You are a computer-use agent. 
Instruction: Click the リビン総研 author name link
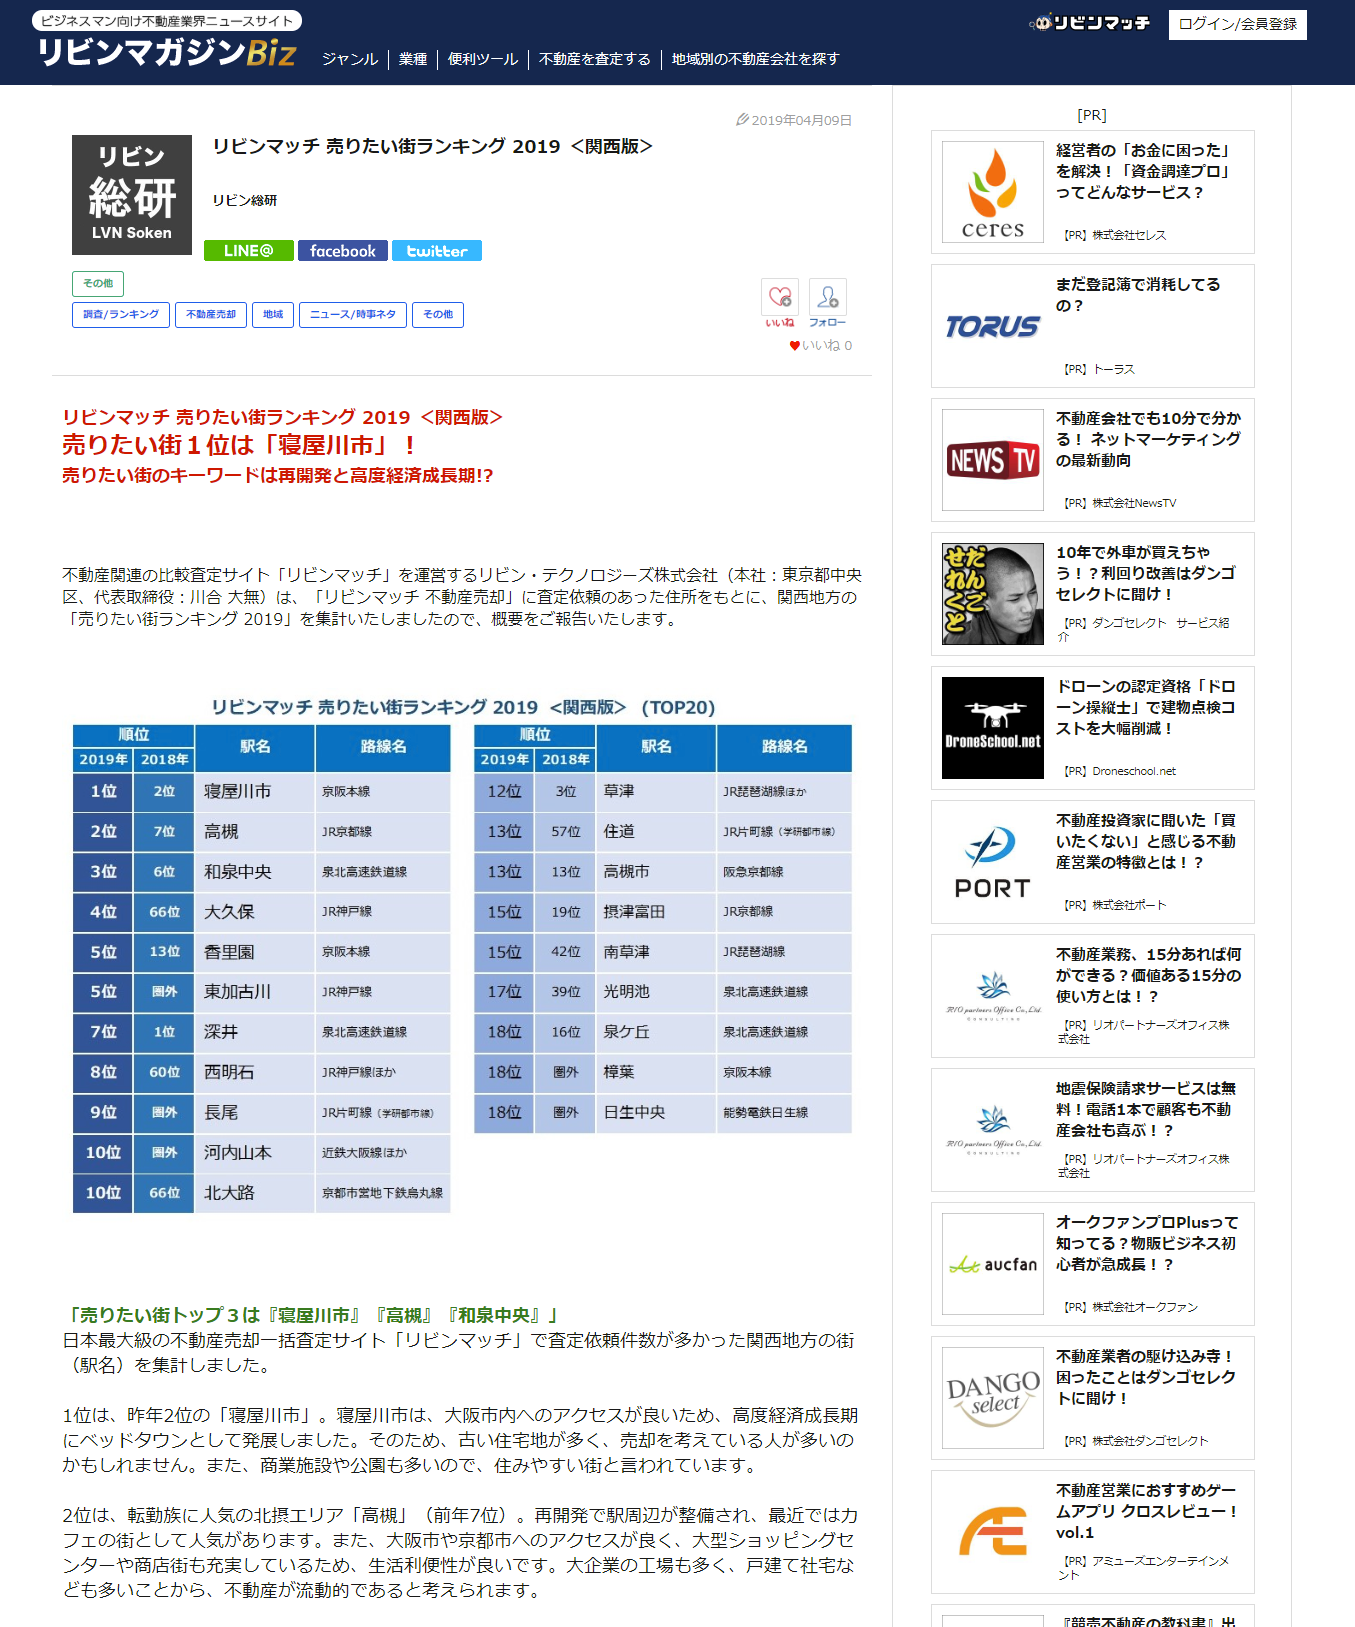click(x=245, y=201)
